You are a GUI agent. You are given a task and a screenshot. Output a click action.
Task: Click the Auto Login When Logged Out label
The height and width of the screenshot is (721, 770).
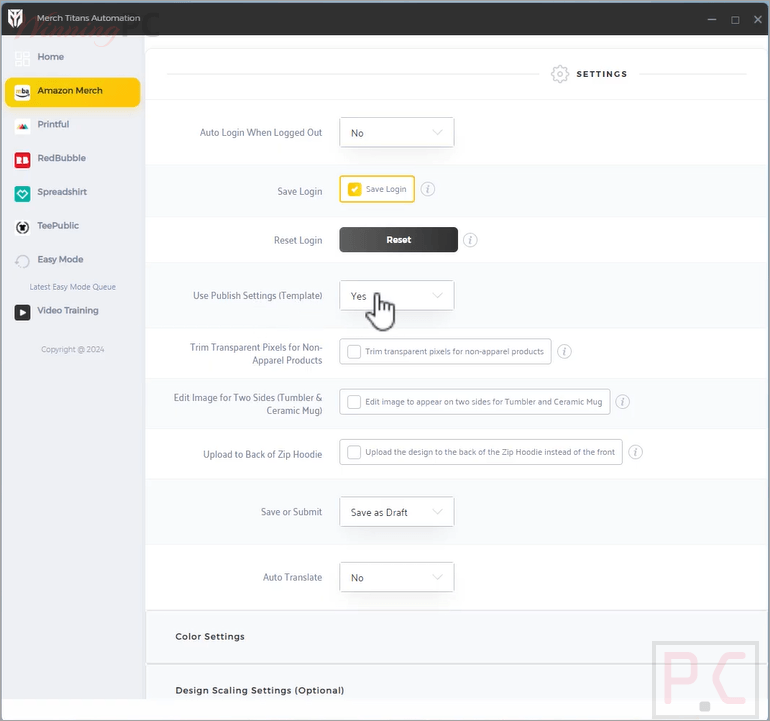tap(261, 133)
